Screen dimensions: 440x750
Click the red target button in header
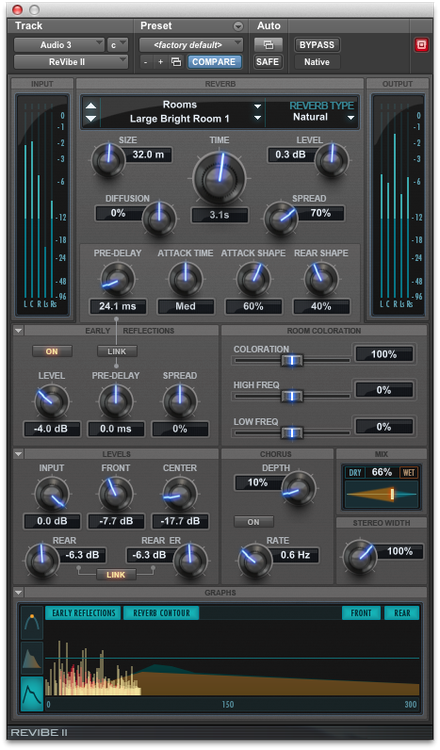click(x=421, y=45)
